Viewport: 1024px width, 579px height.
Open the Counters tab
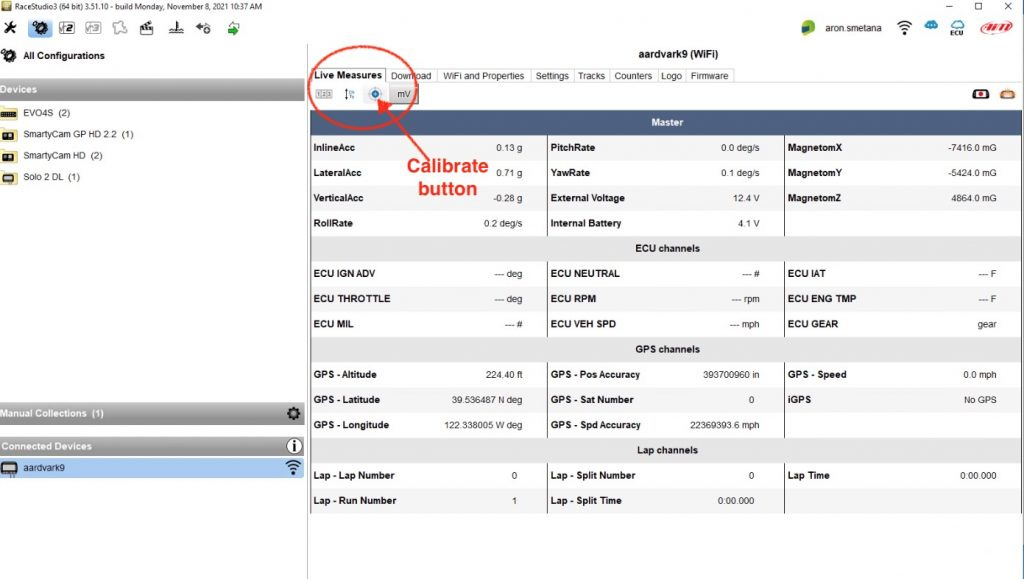point(633,76)
